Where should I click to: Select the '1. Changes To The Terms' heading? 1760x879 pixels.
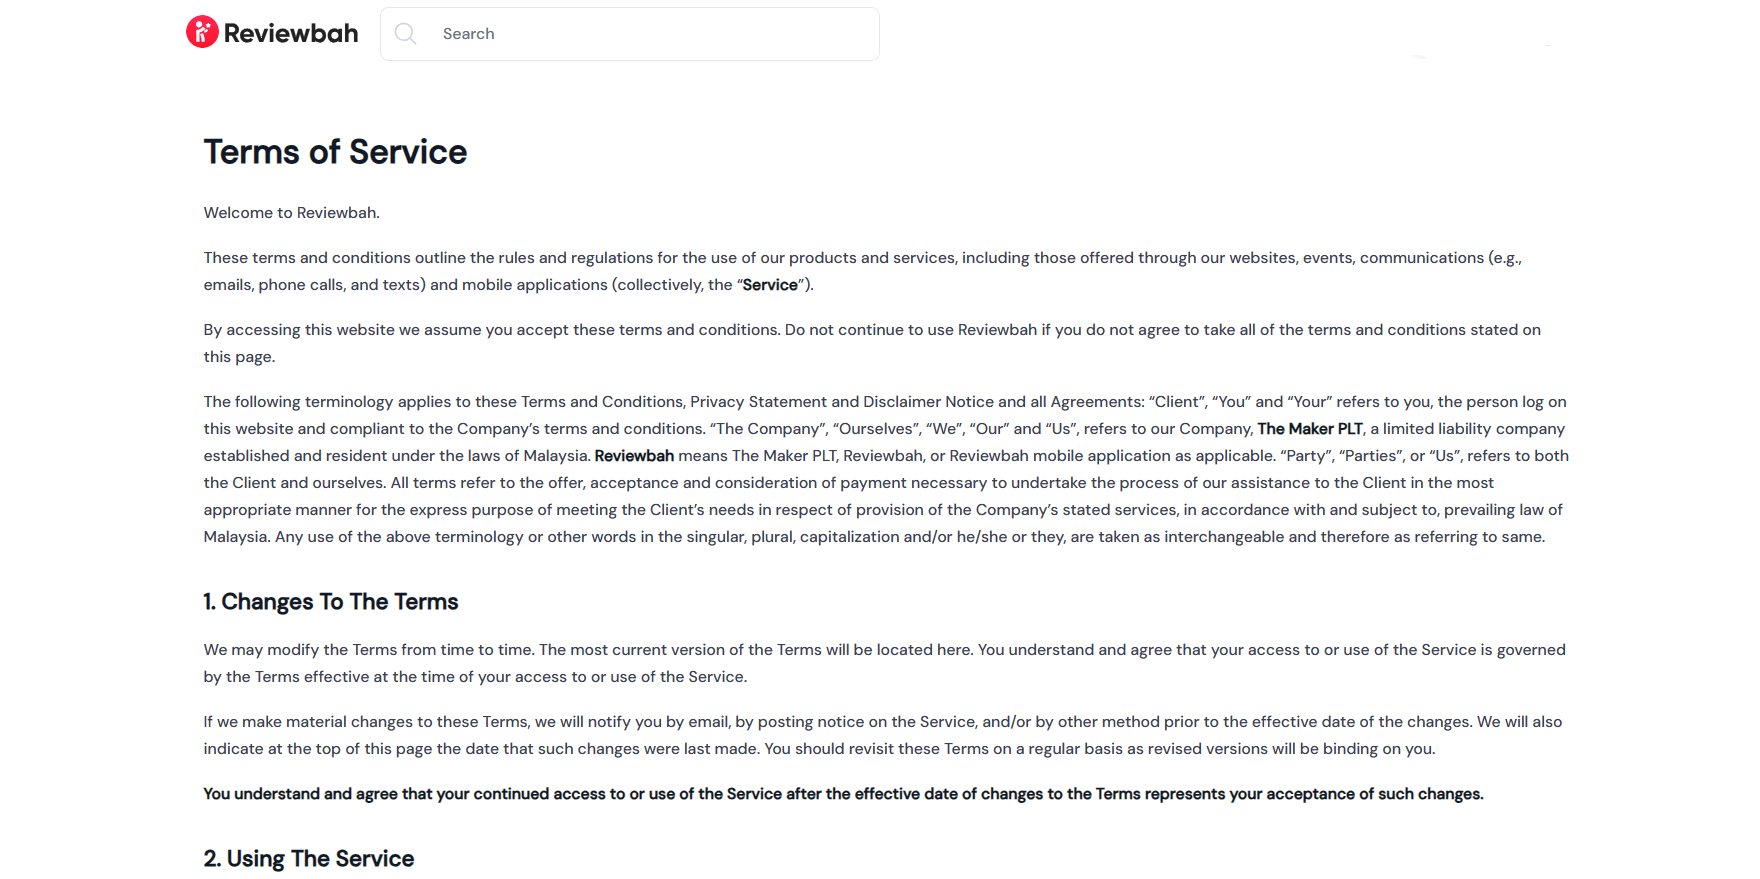click(330, 602)
